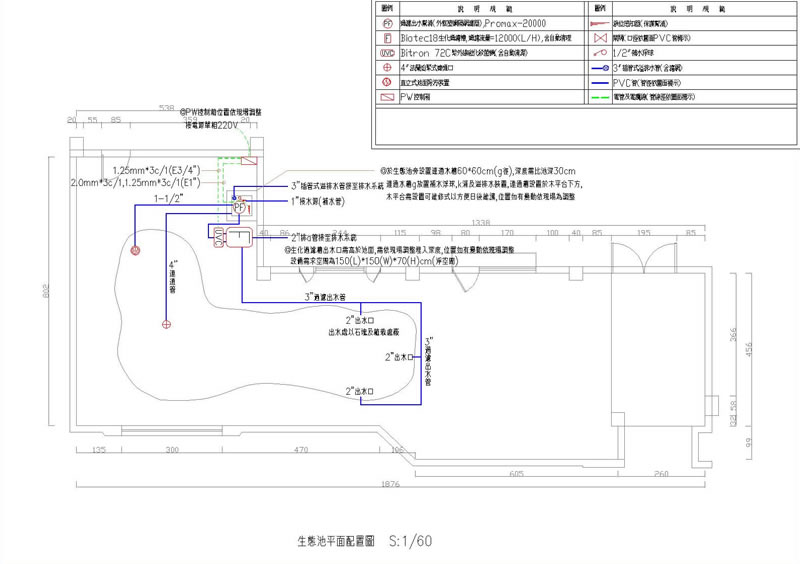The image size is (800, 564).
Task: Click the 4" drain inlet symbol inside the pond
Action: 166,324
